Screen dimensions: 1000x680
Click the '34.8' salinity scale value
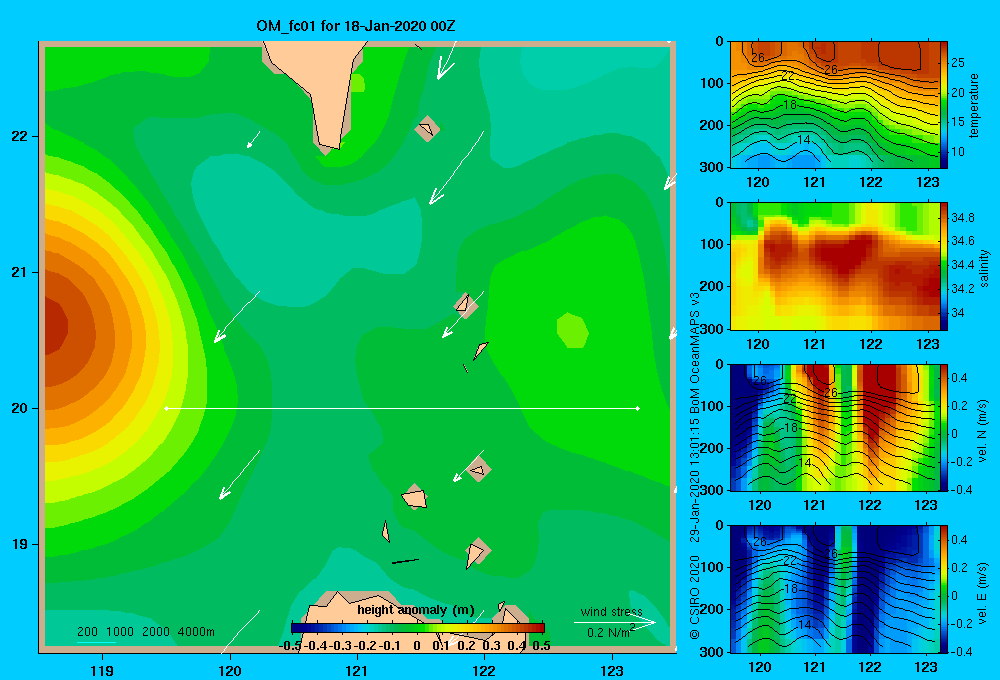pyautogui.click(x=962, y=218)
